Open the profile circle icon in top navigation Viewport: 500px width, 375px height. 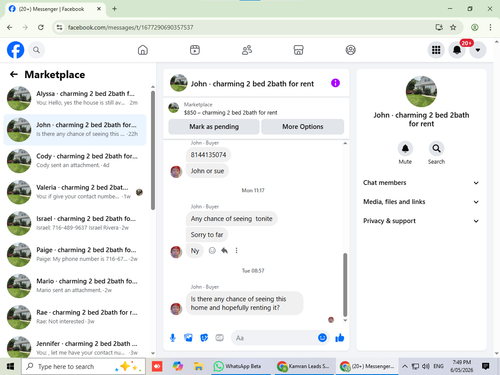click(x=350, y=50)
